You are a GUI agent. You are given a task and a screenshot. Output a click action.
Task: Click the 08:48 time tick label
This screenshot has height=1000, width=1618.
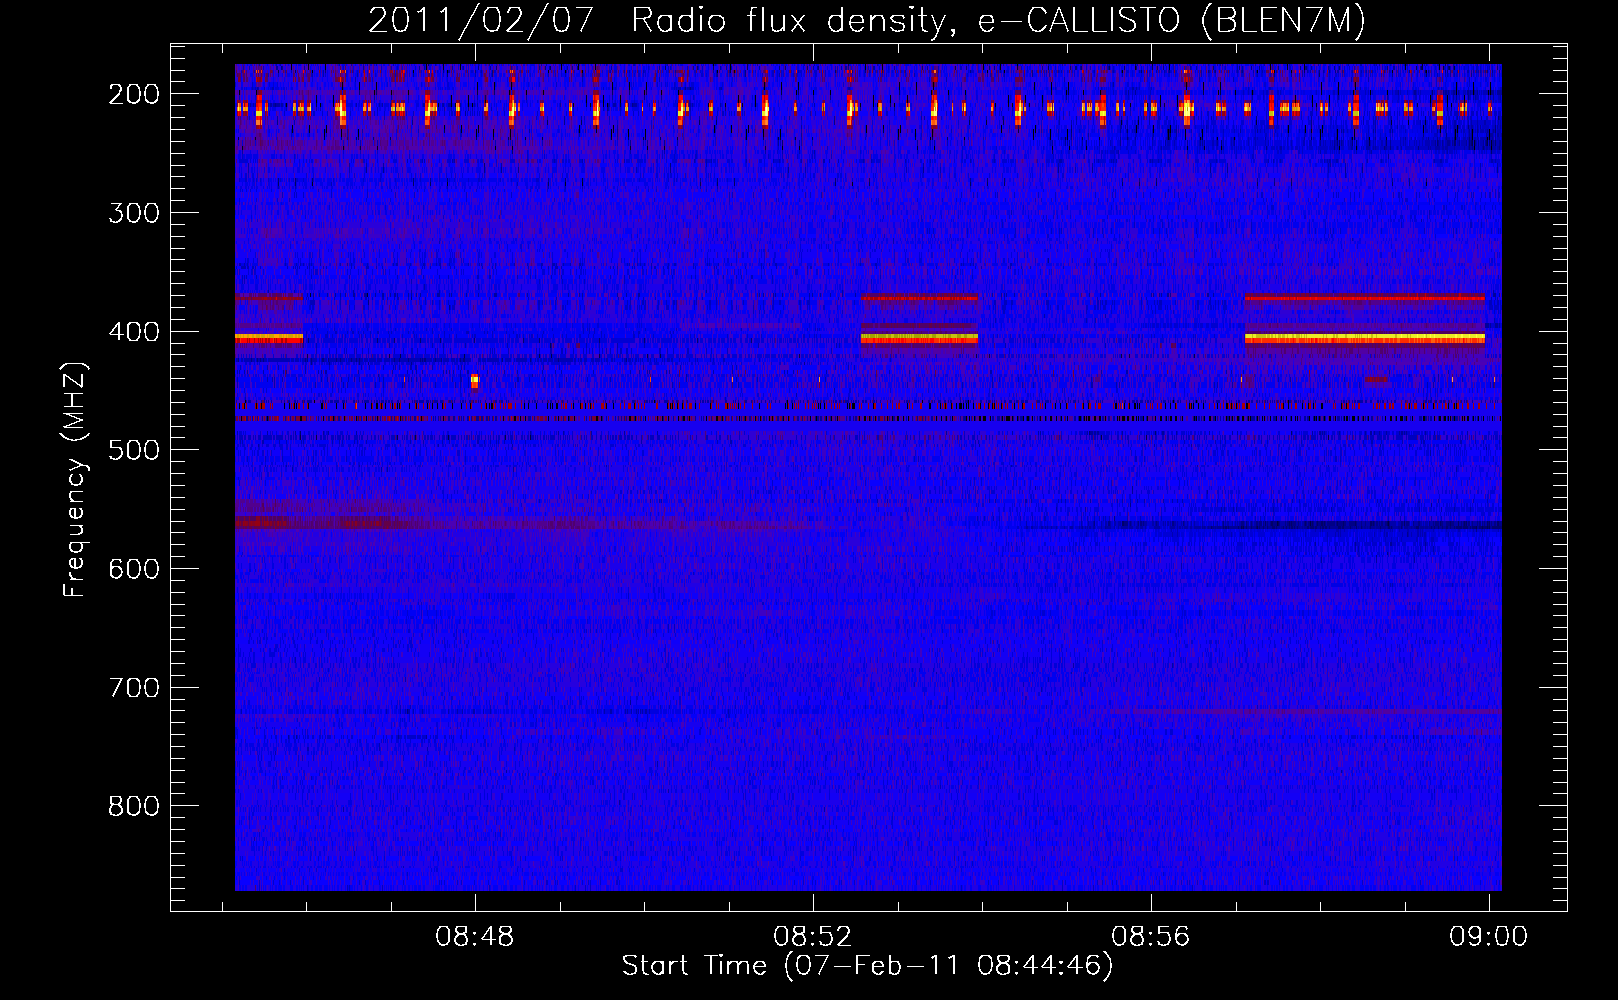(475, 937)
